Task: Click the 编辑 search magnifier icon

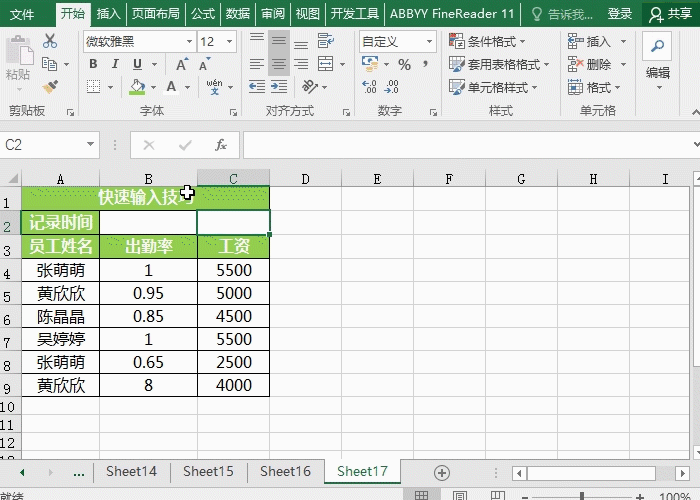Action: (657, 46)
